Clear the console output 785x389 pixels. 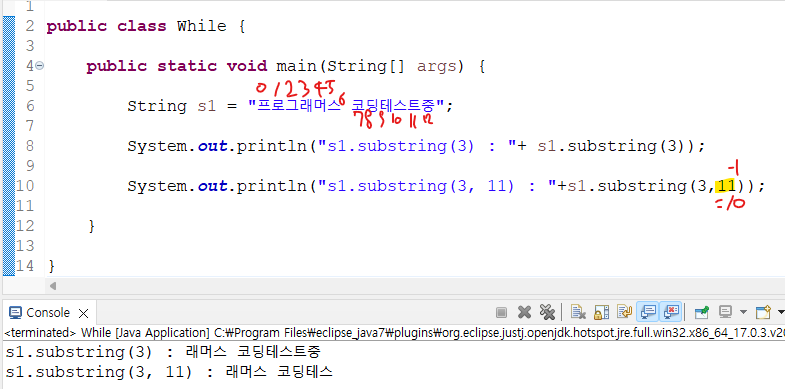pyautogui.click(x=578, y=313)
